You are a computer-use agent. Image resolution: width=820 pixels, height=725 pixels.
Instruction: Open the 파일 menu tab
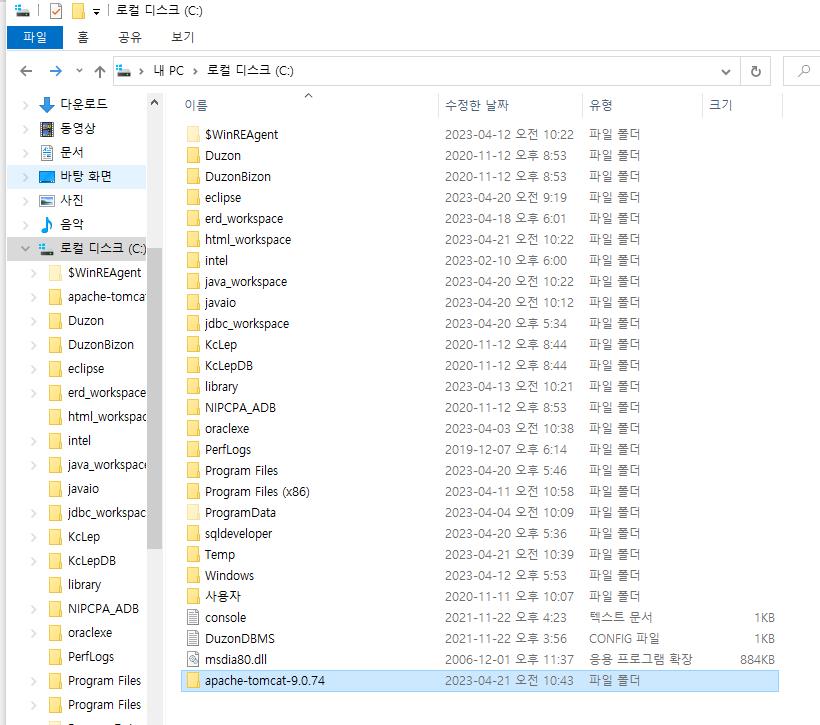35,37
